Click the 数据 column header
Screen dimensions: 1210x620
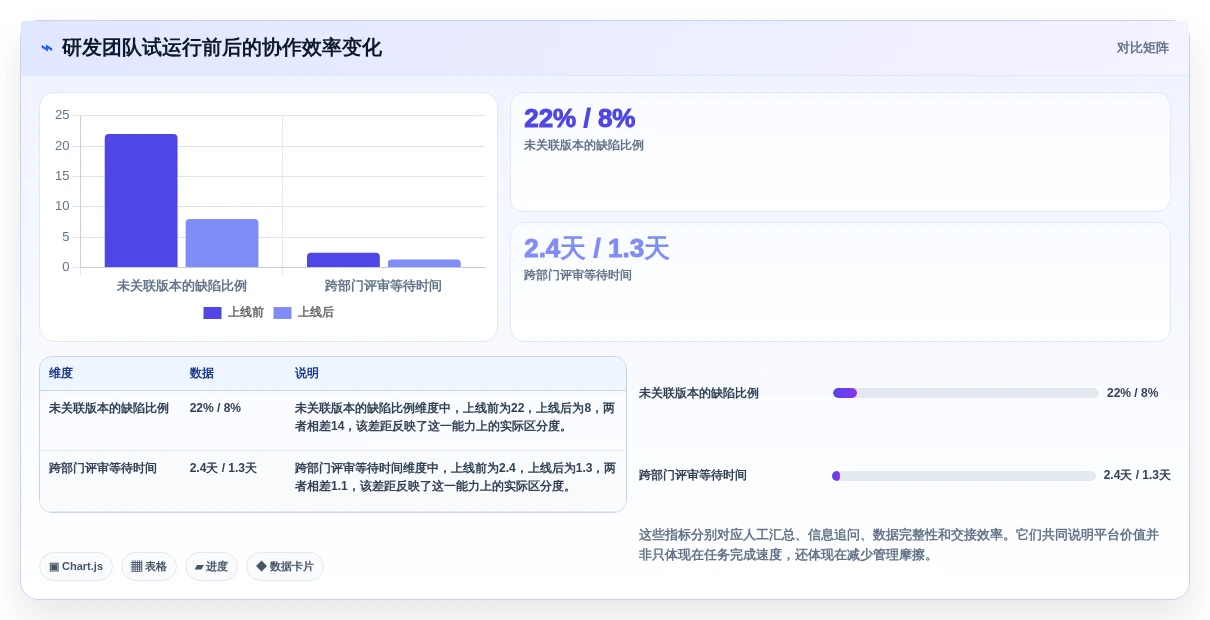(202, 373)
